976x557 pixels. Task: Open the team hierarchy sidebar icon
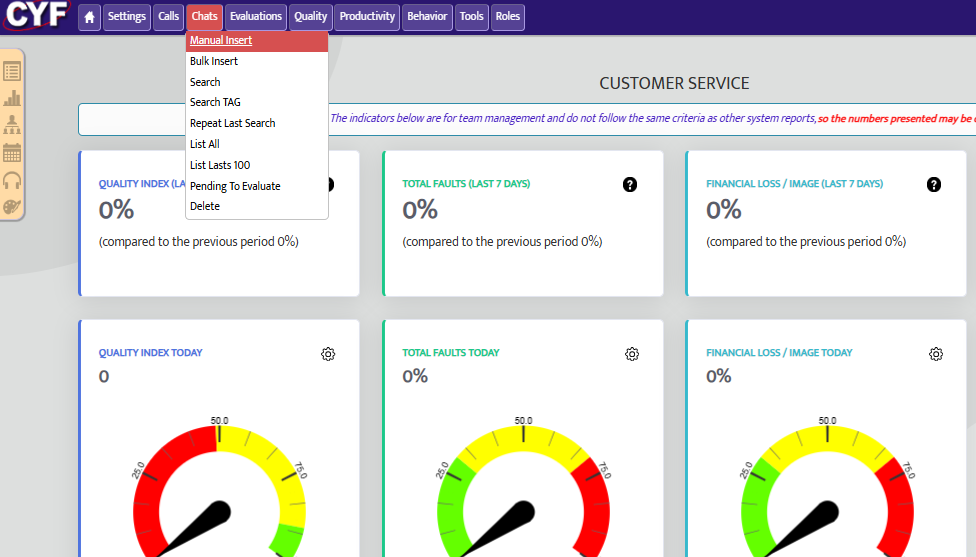point(12,125)
